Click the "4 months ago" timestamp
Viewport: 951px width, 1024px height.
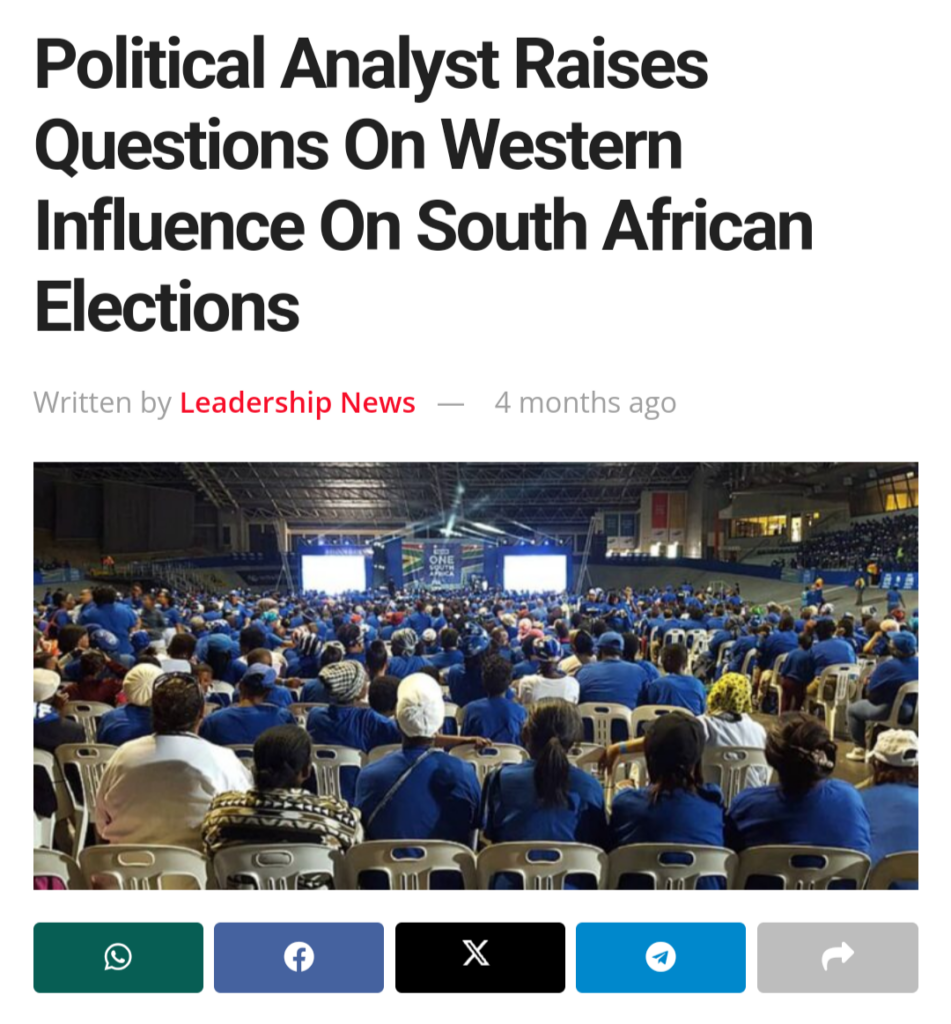[585, 403]
